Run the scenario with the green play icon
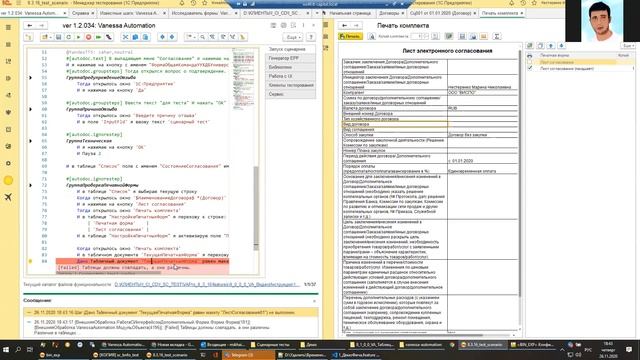The height and width of the screenshot is (360, 640). coord(78,37)
